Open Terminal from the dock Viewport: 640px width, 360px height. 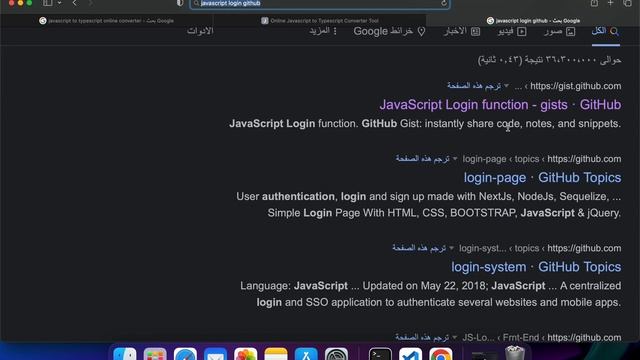click(380, 354)
